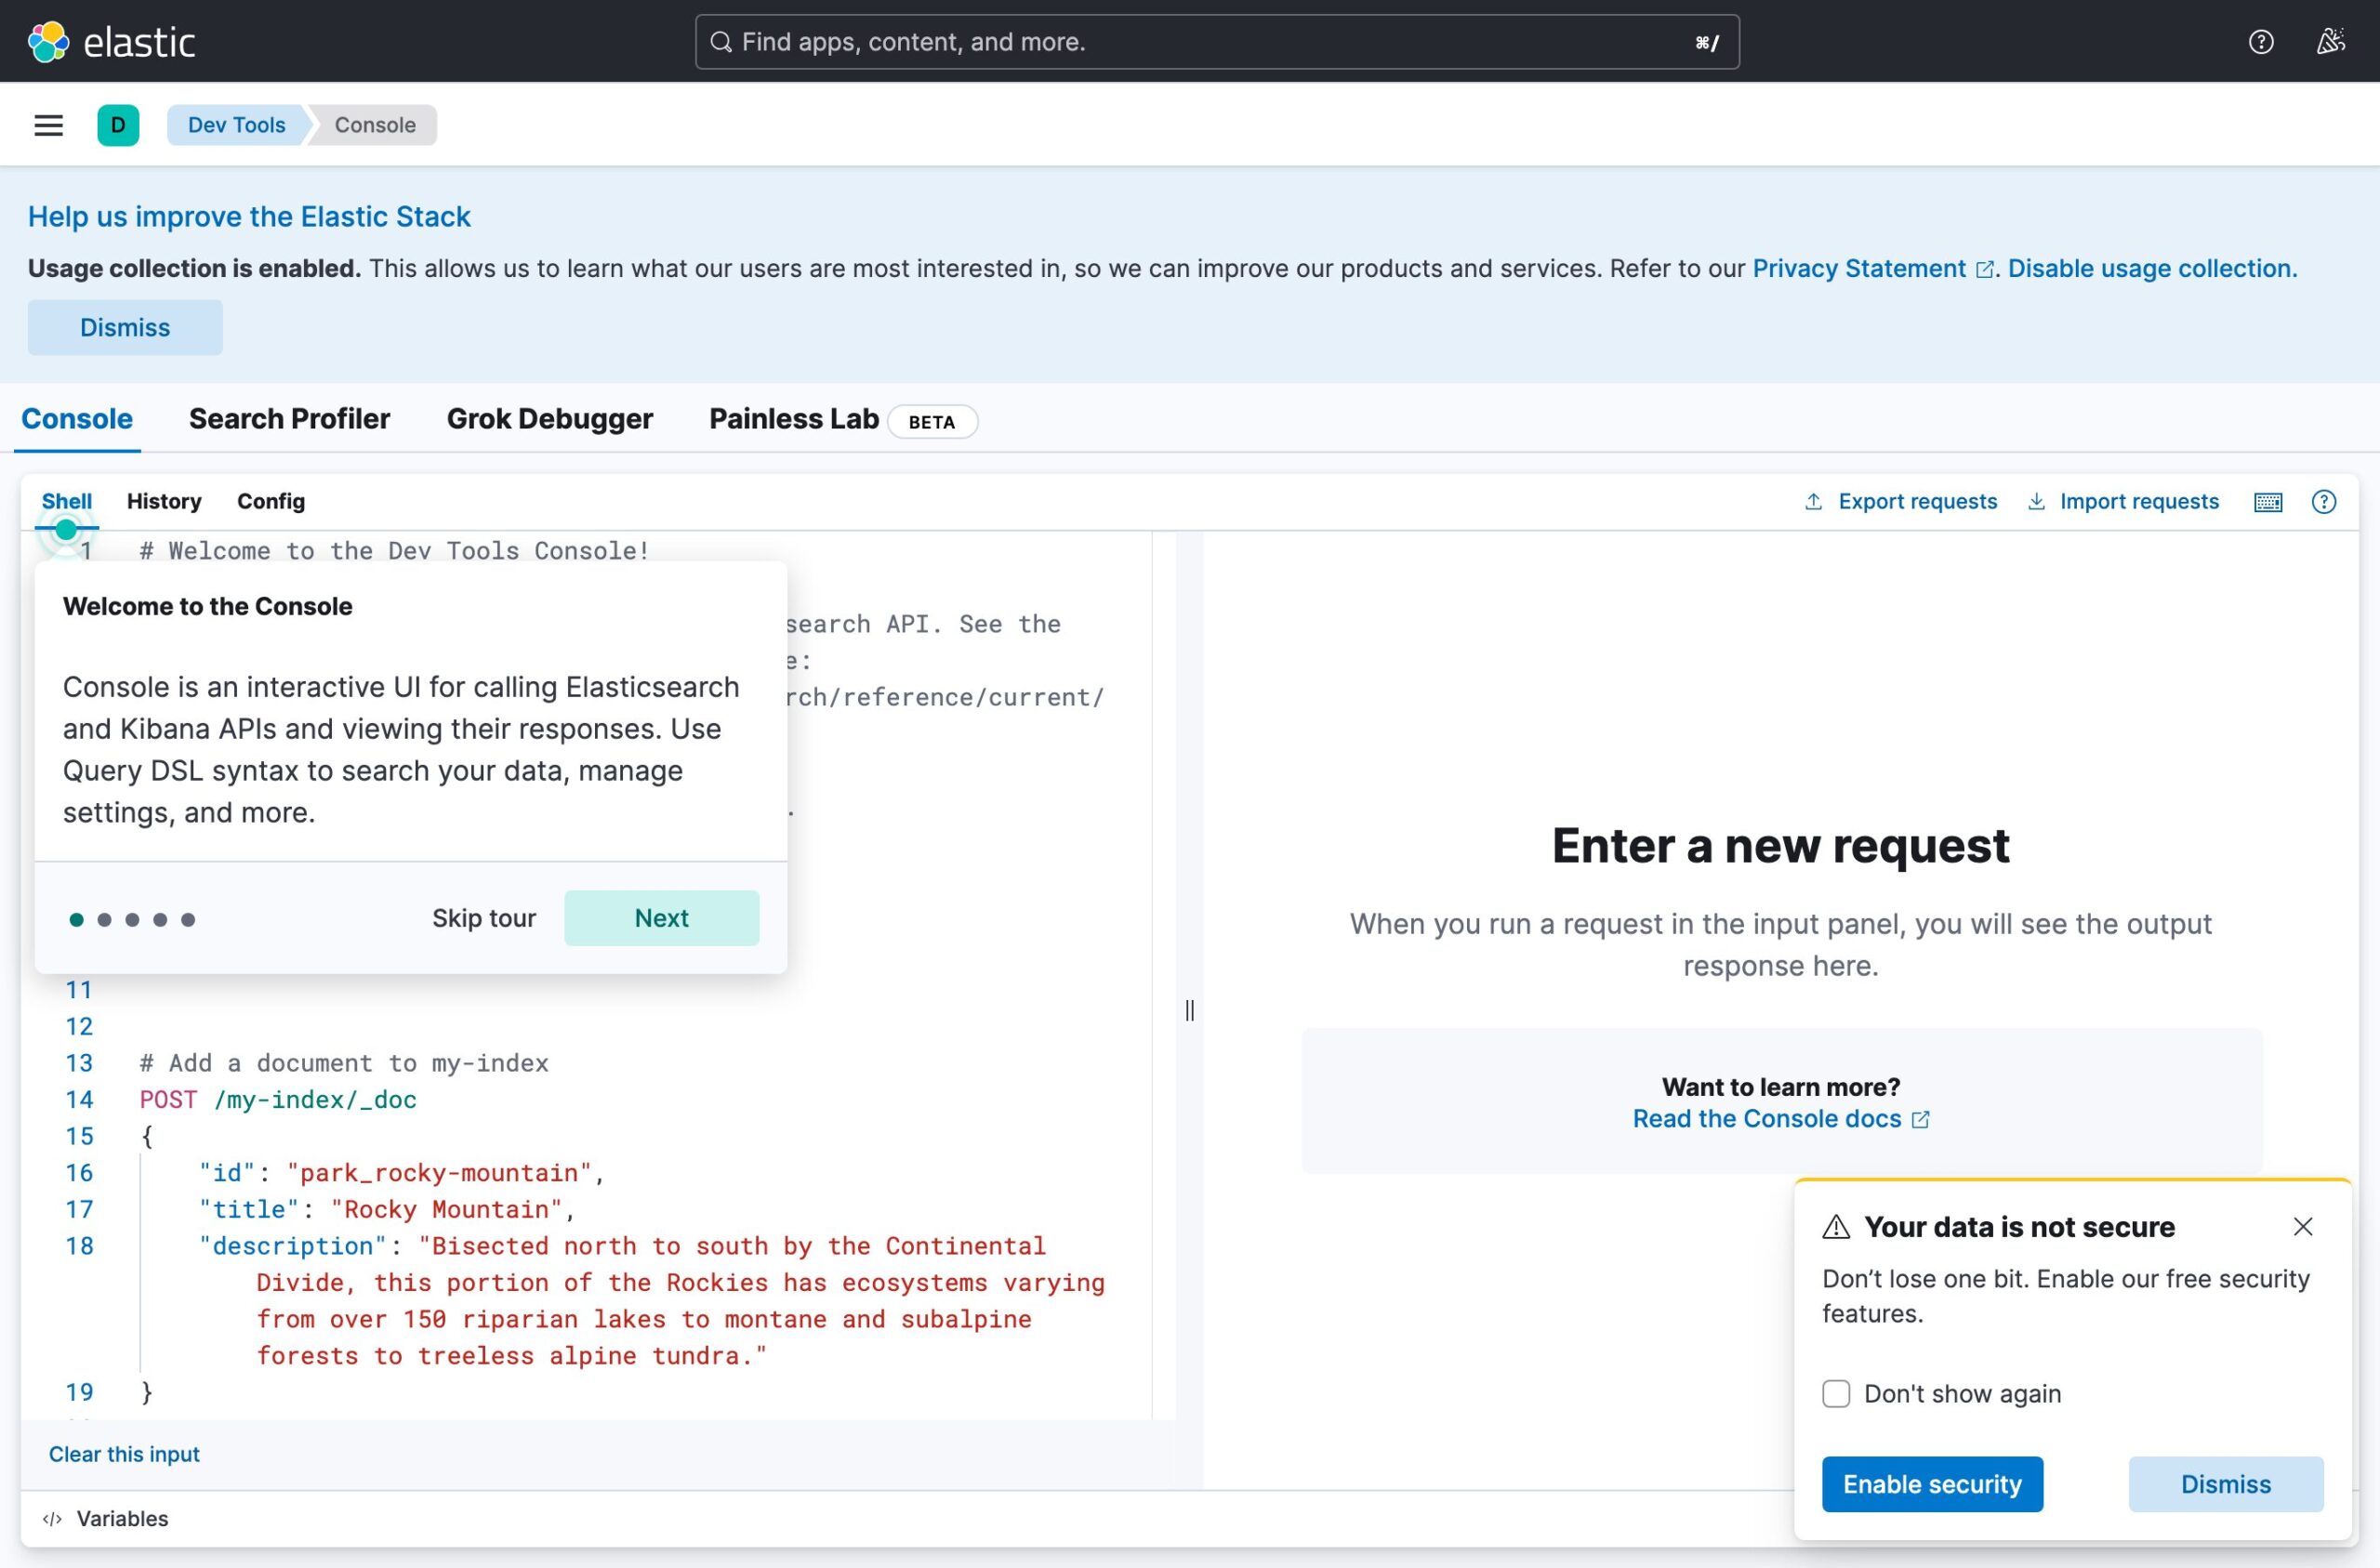
Task: Open keyboard shortcuts icon
Action: click(2268, 502)
